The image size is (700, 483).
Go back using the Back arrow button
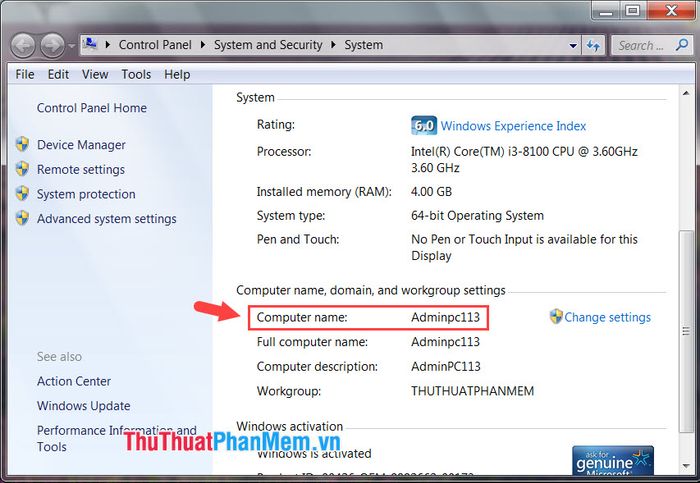coord(22,45)
